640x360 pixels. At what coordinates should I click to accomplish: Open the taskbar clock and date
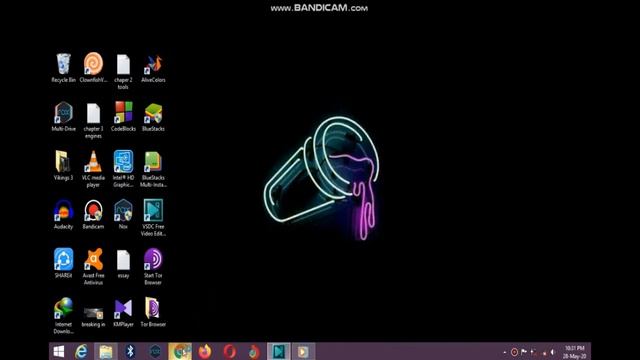click(575, 352)
